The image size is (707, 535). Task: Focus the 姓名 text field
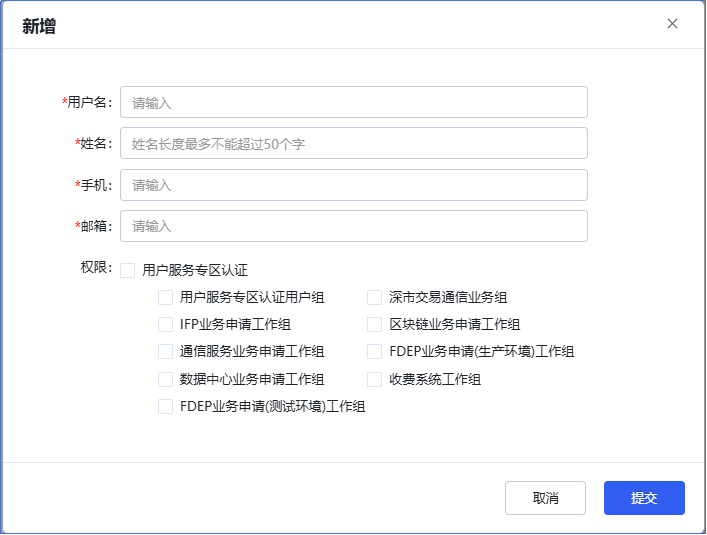click(x=353, y=143)
